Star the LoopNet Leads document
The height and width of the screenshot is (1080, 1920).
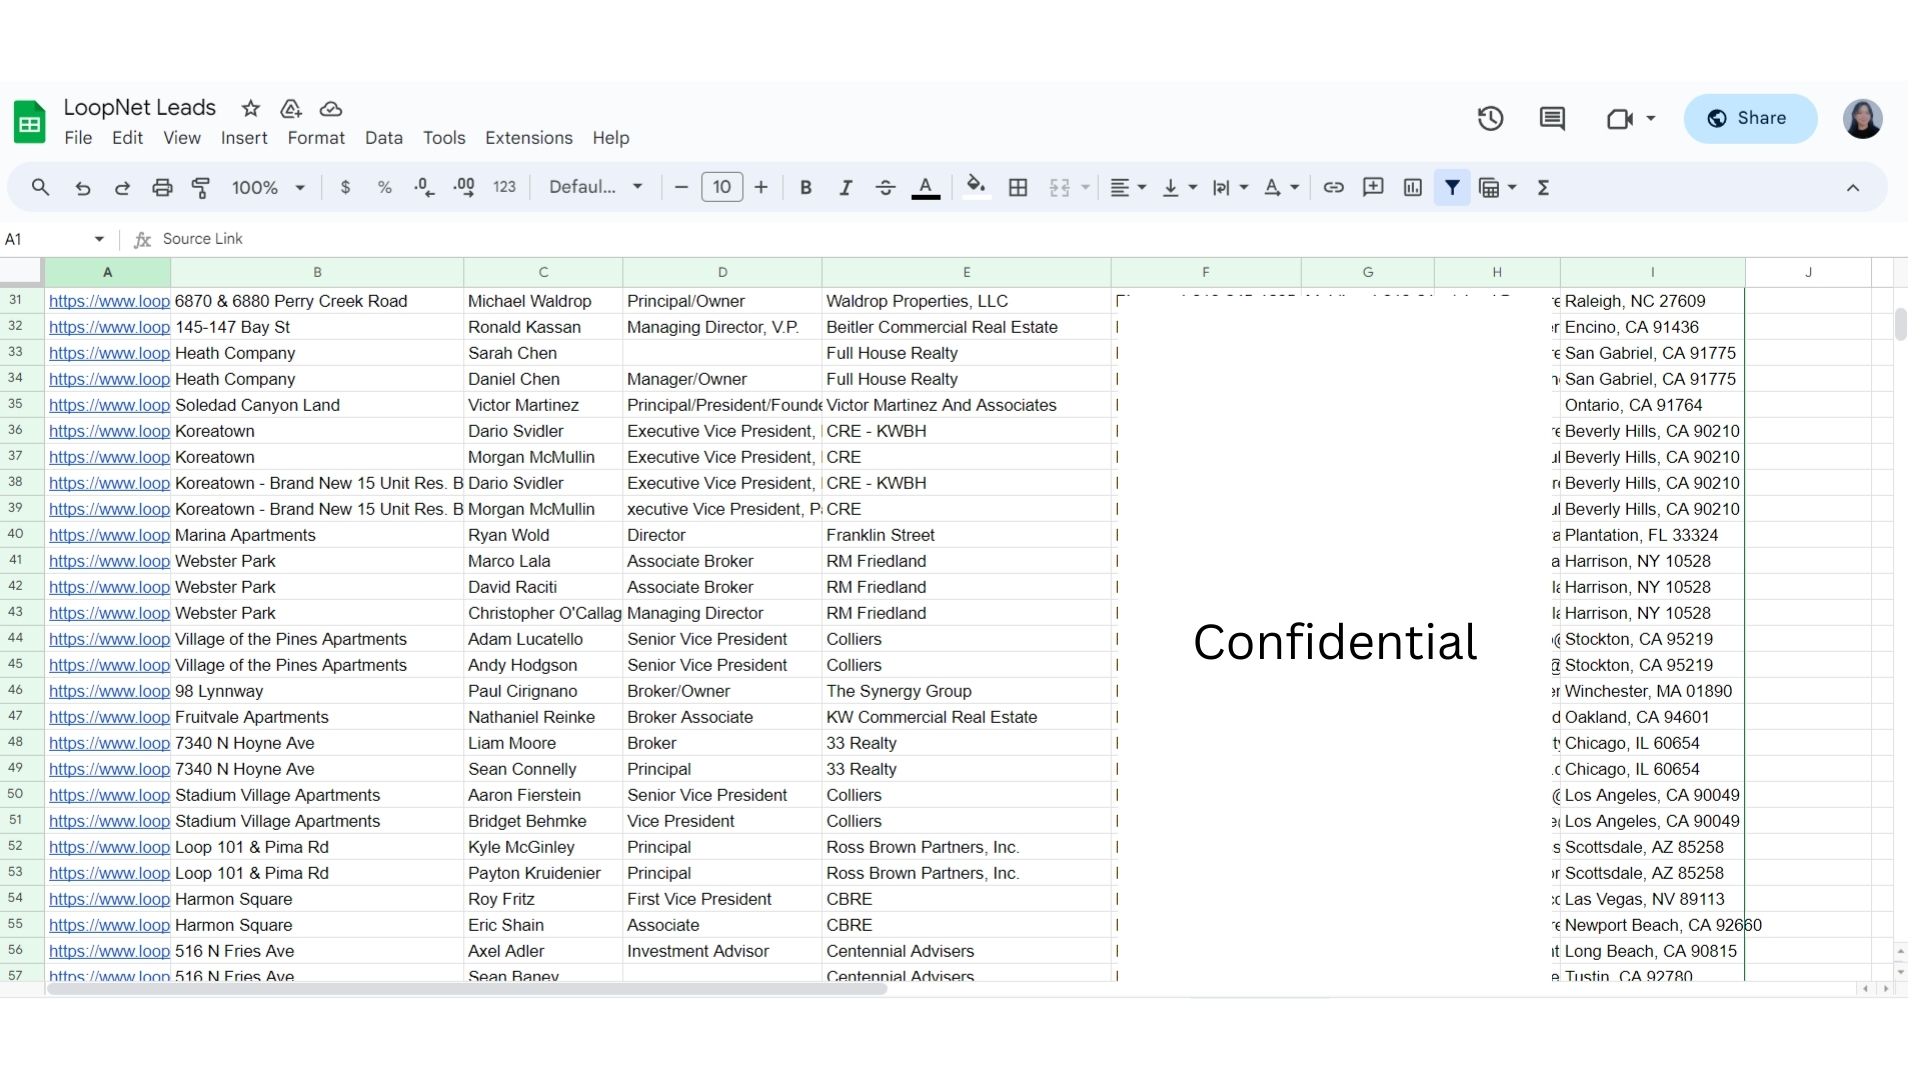[250, 108]
